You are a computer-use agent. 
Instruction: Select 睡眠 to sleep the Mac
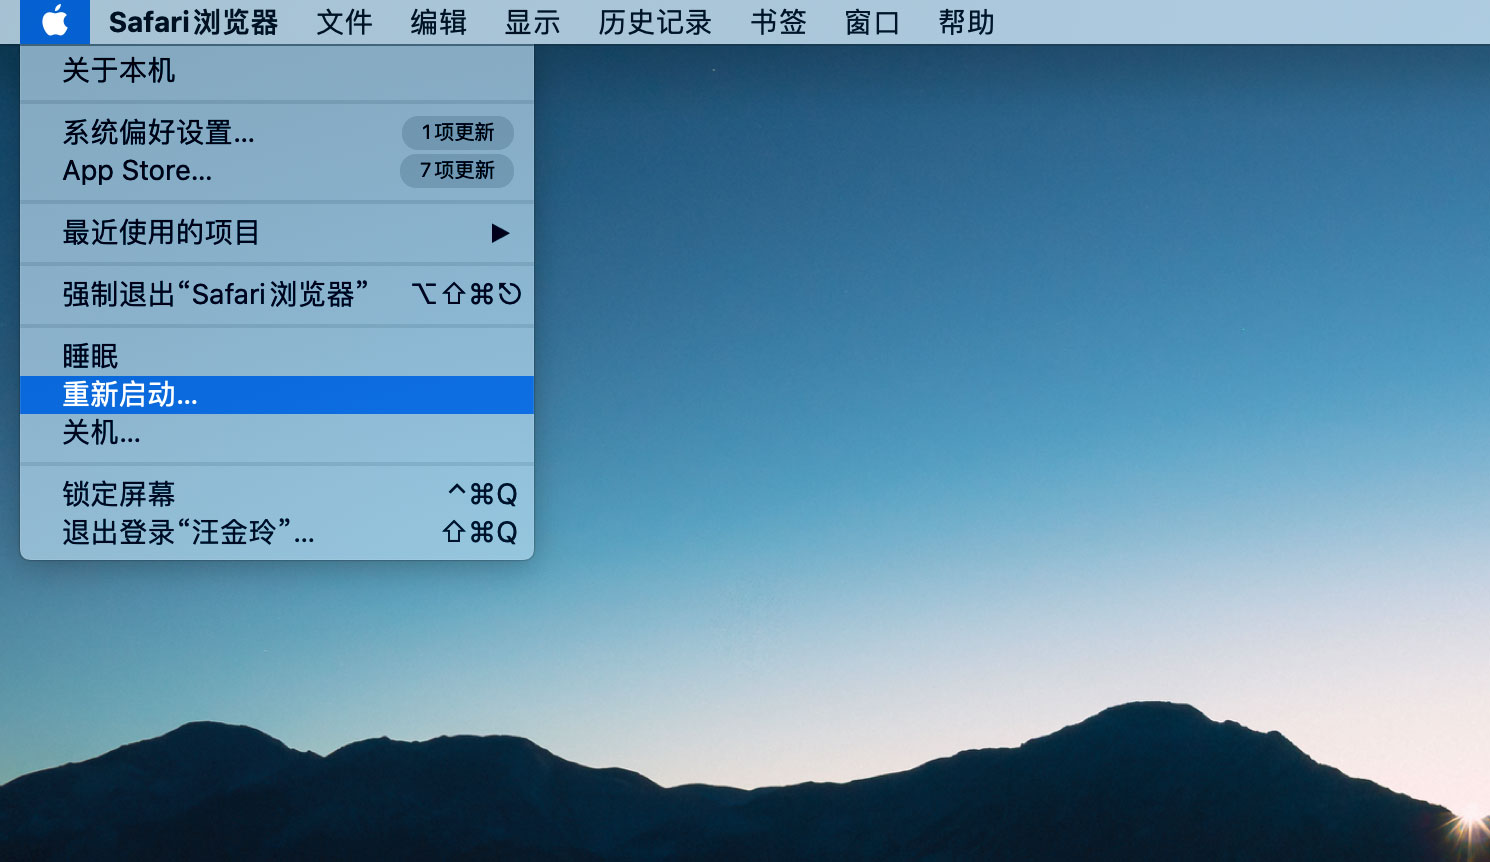[x=90, y=355]
